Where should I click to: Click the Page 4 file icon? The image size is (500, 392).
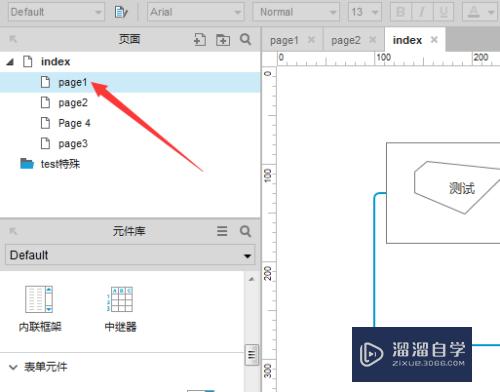tap(45, 123)
